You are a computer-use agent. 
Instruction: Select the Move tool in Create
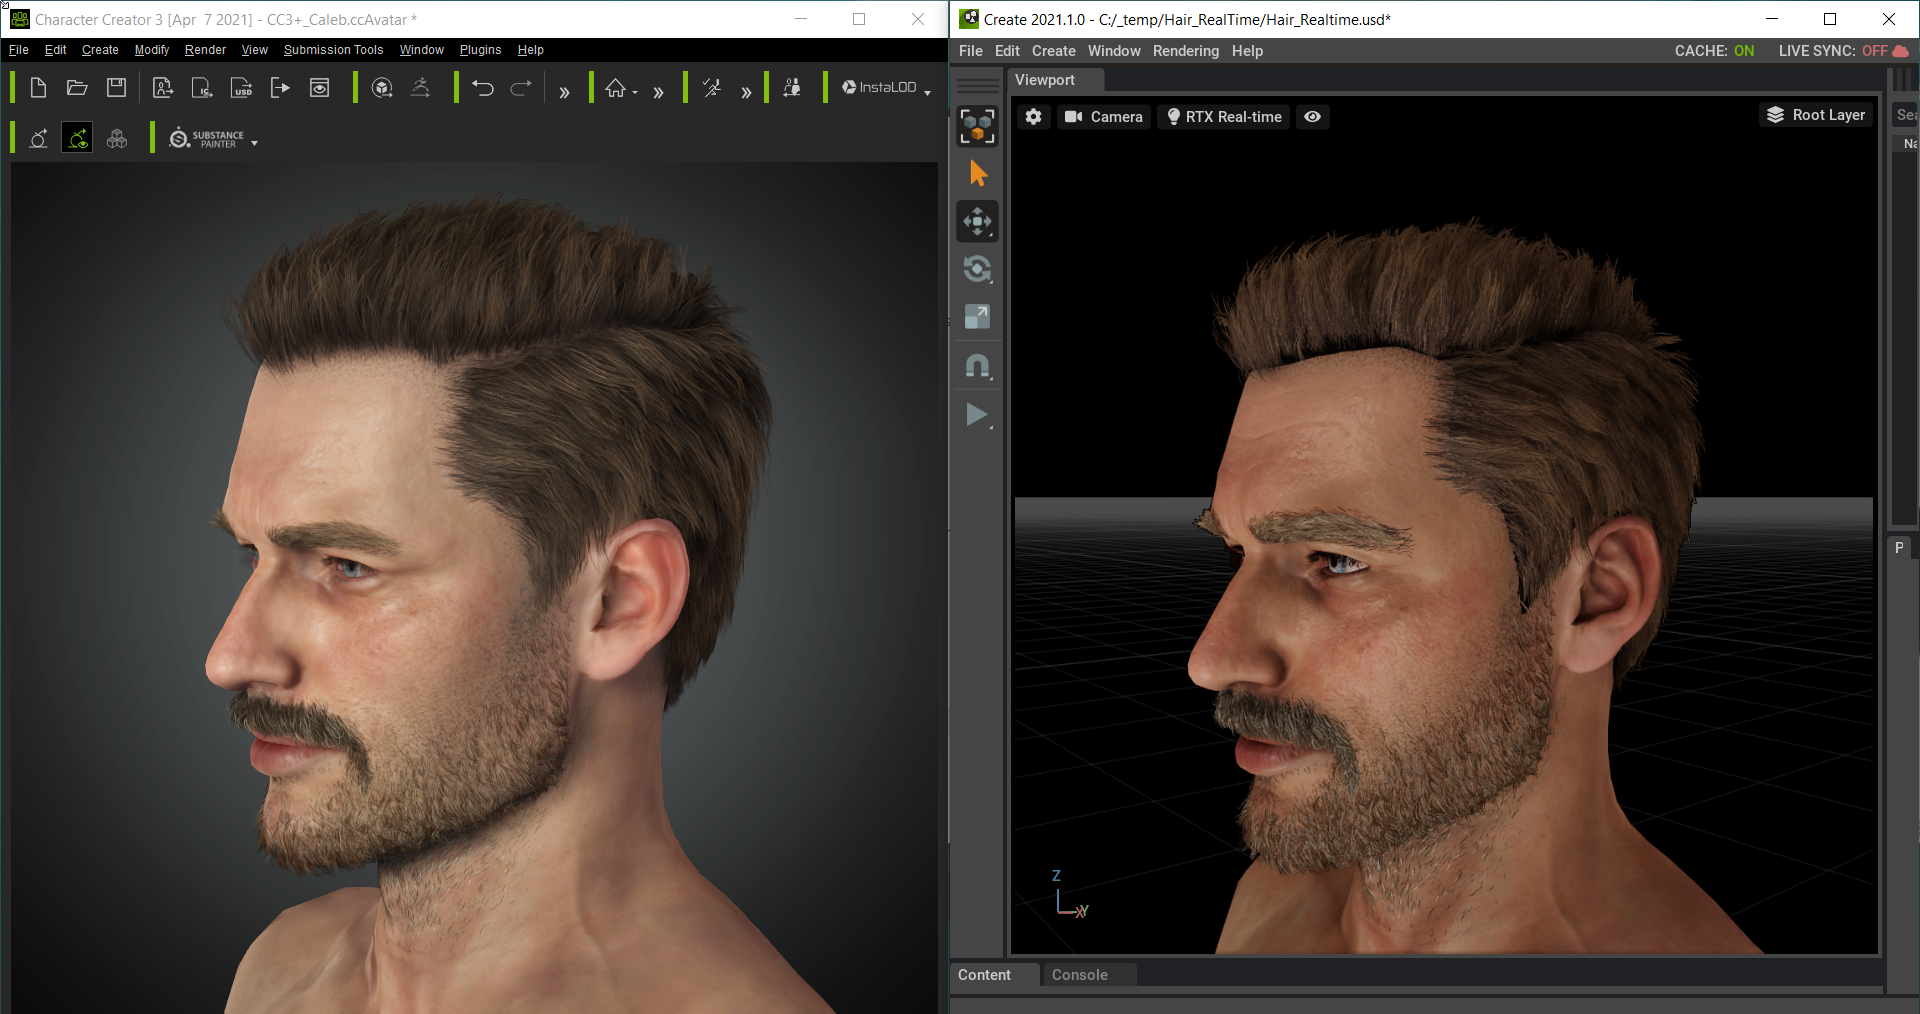coord(977,221)
